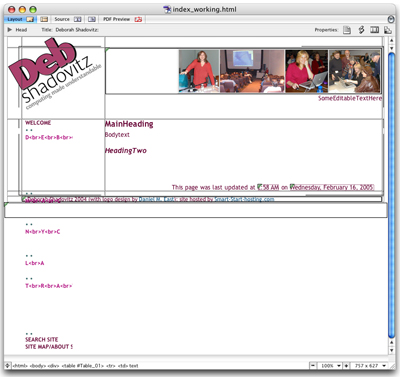Click the document proxy icon in title bar
400x377 pixels.
click(x=167, y=9)
